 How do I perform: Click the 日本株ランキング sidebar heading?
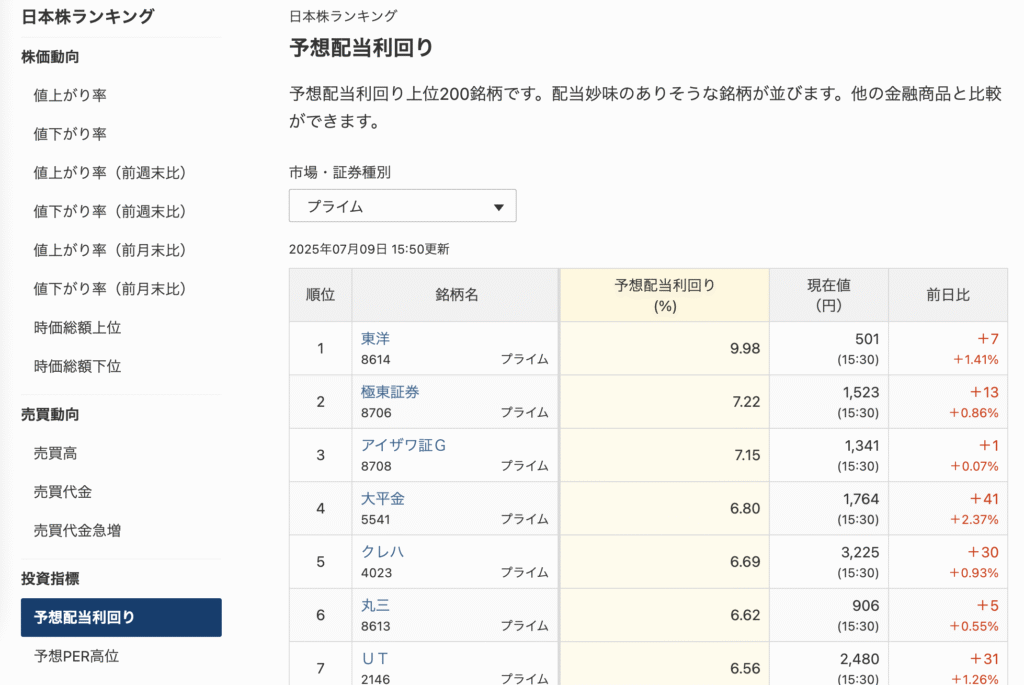[88, 16]
